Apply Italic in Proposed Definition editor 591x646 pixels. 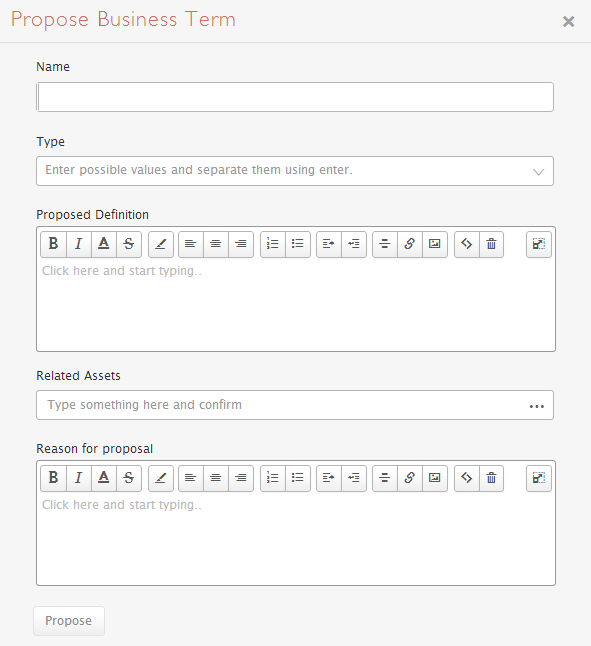[x=79, y=244]
